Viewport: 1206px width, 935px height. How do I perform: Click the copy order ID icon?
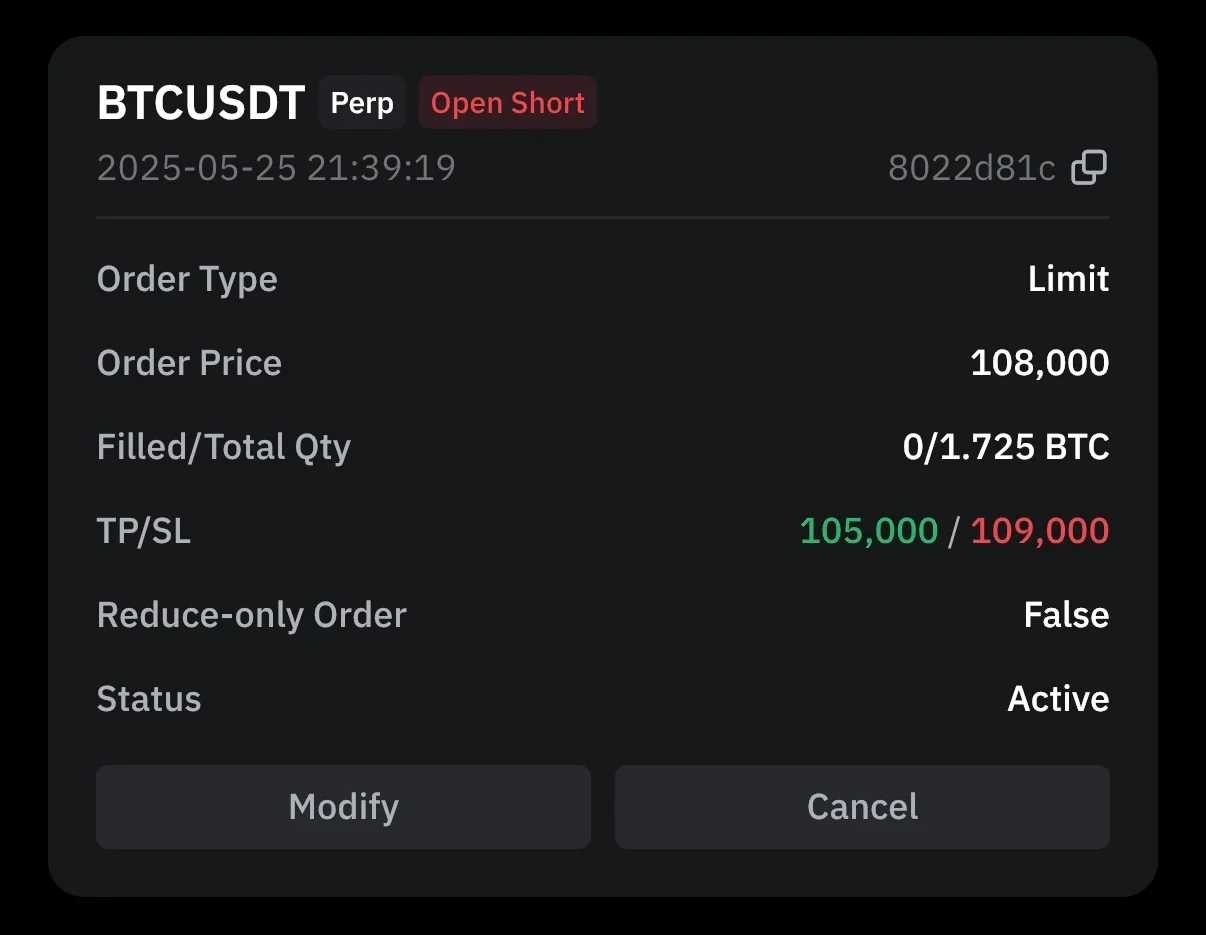pos(1089,168)
